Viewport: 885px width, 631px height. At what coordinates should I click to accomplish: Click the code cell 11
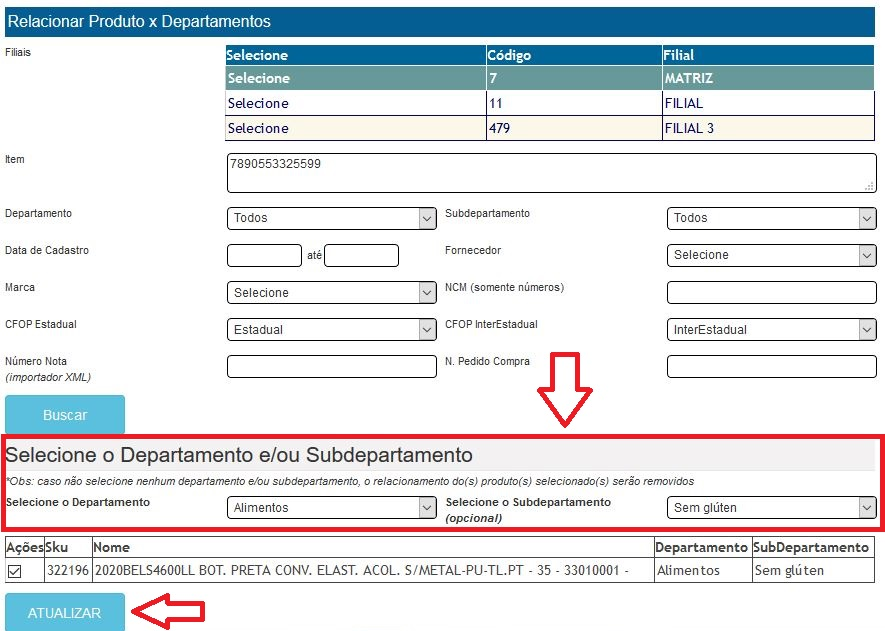point(574,103)
